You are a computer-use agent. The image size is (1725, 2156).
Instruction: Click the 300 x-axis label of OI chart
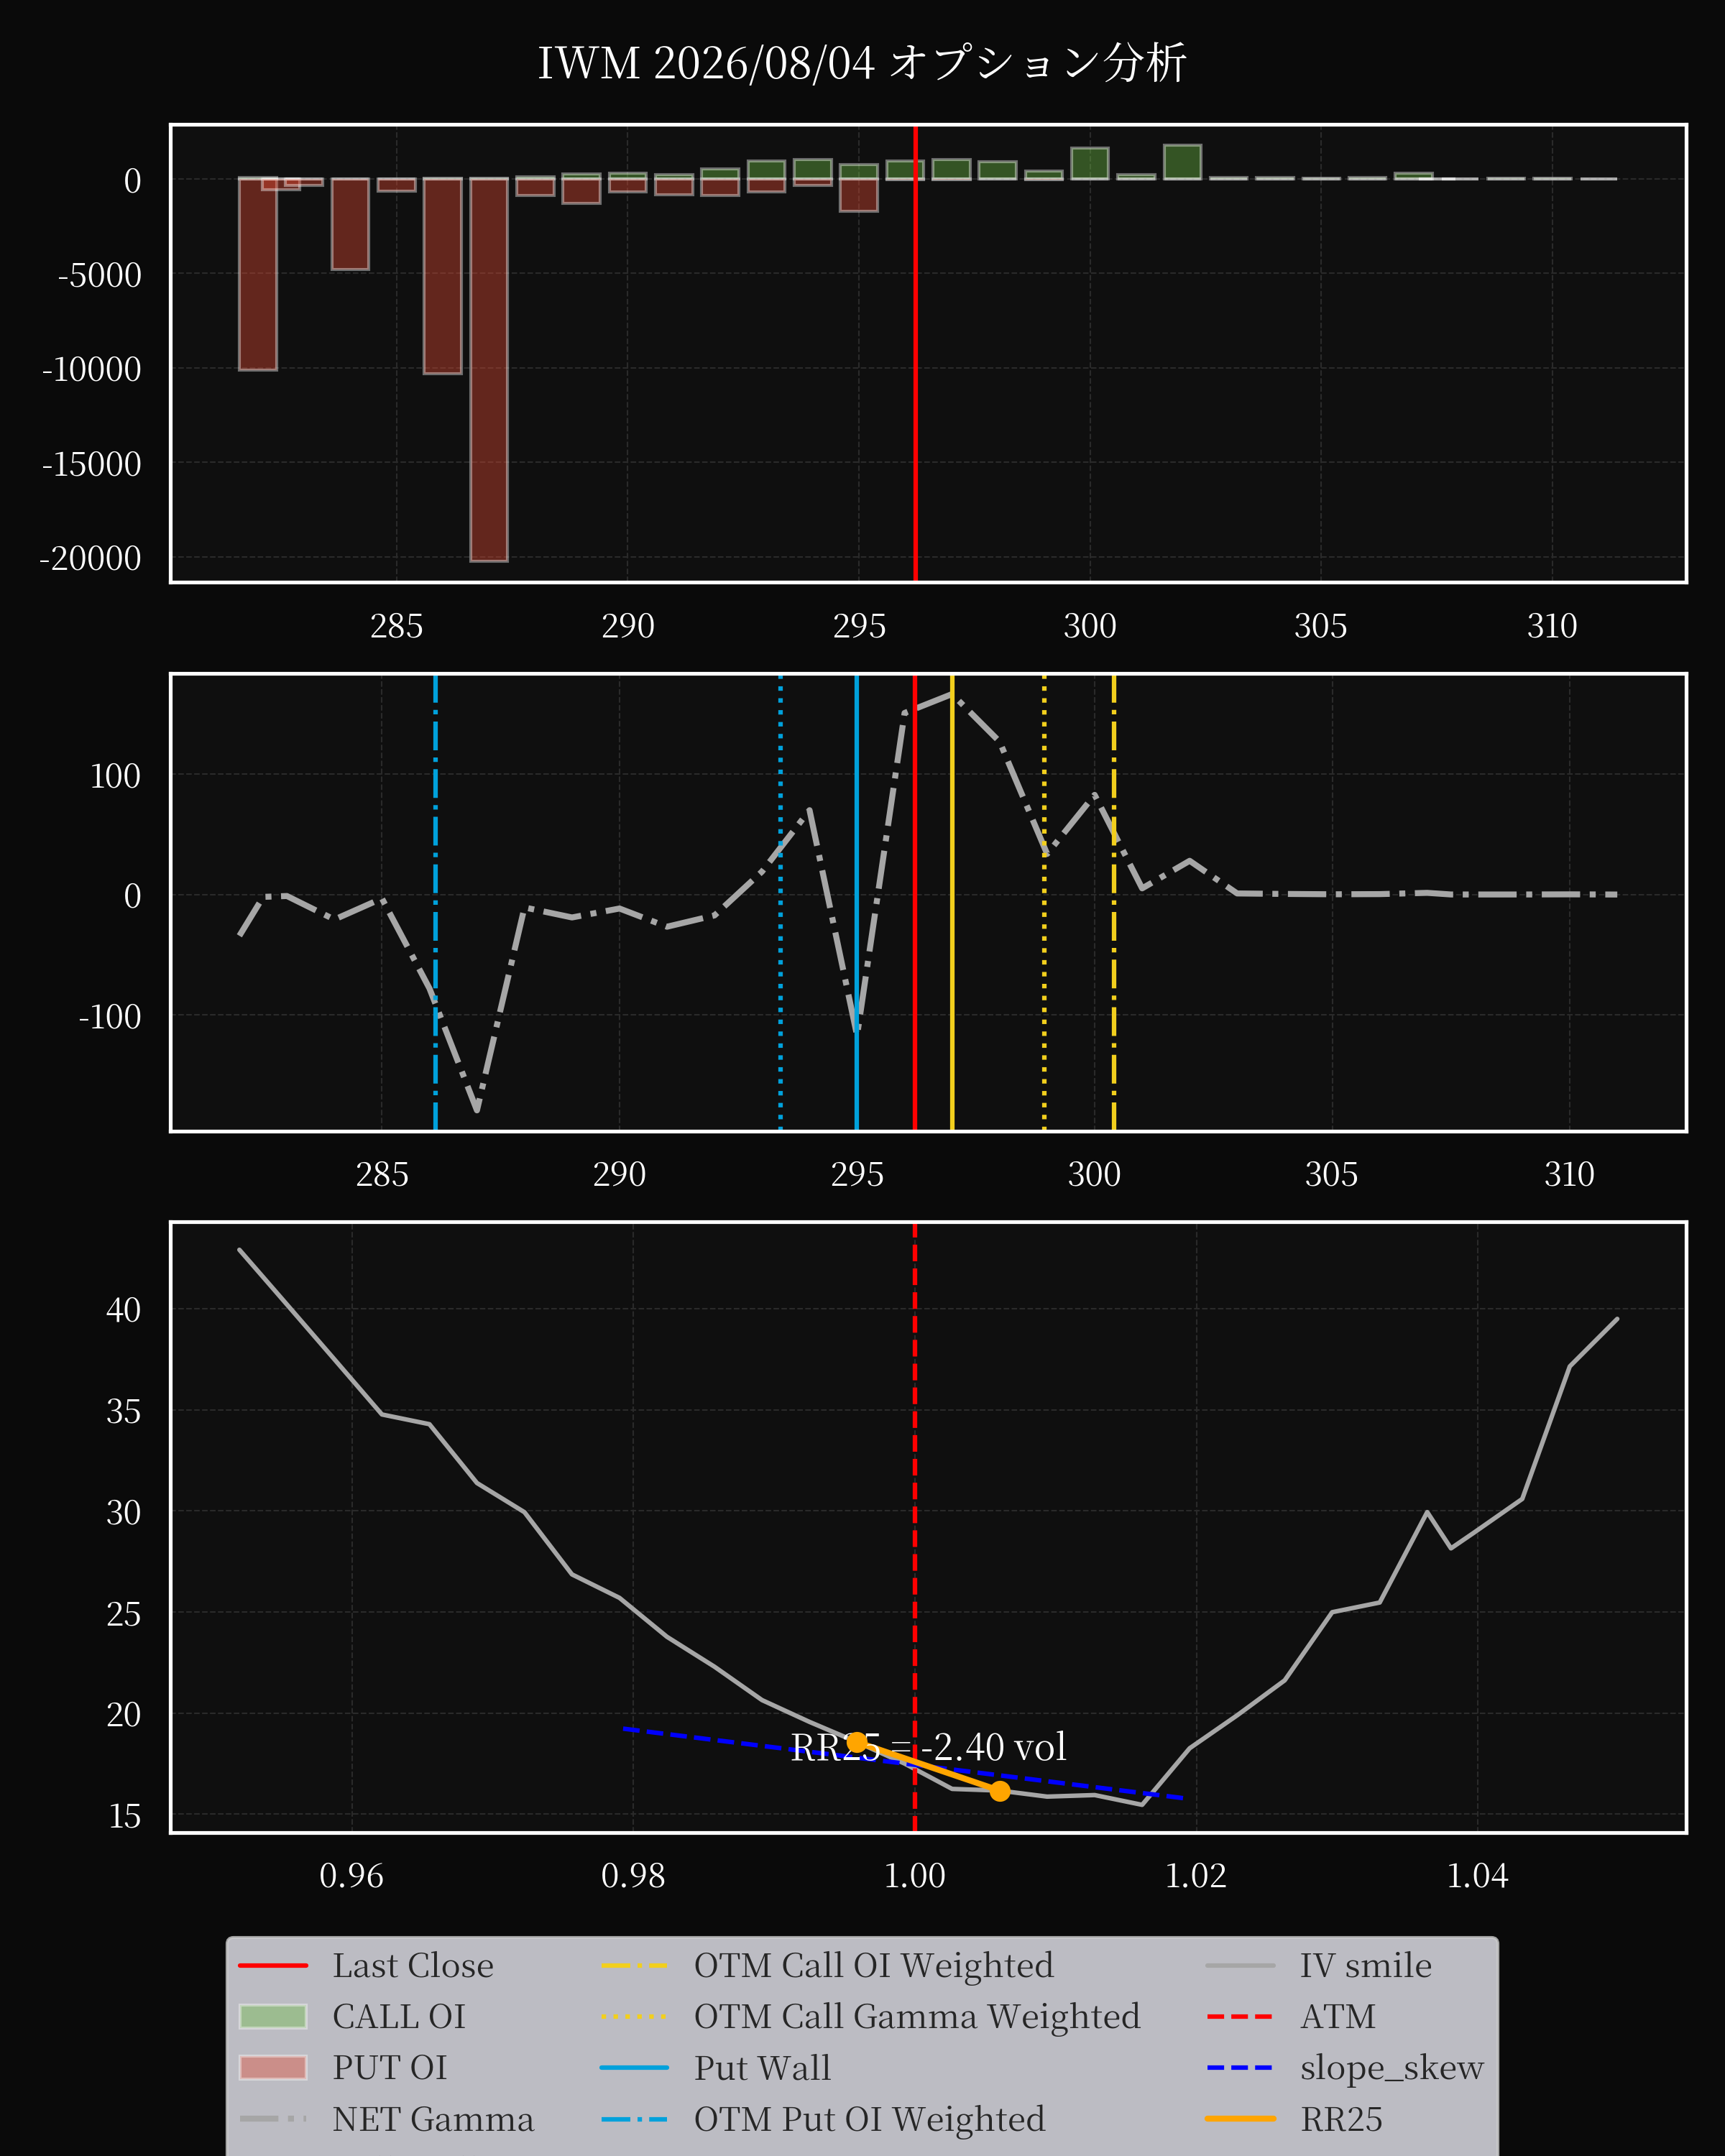(1089, 626)
